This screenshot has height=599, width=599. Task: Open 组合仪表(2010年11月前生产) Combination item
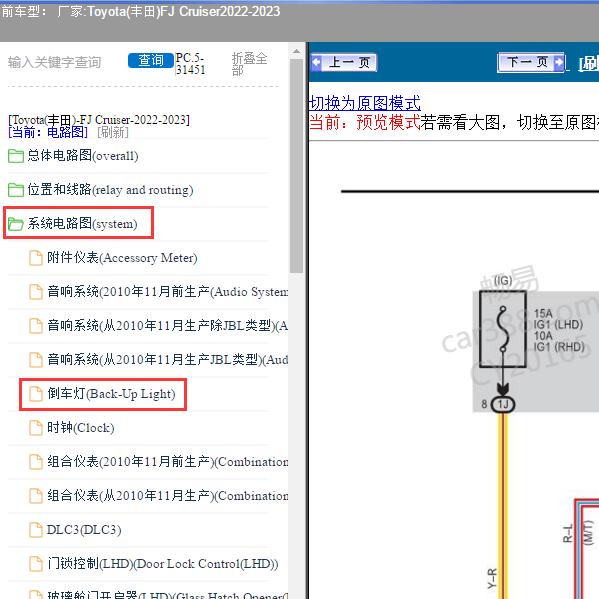167,461
